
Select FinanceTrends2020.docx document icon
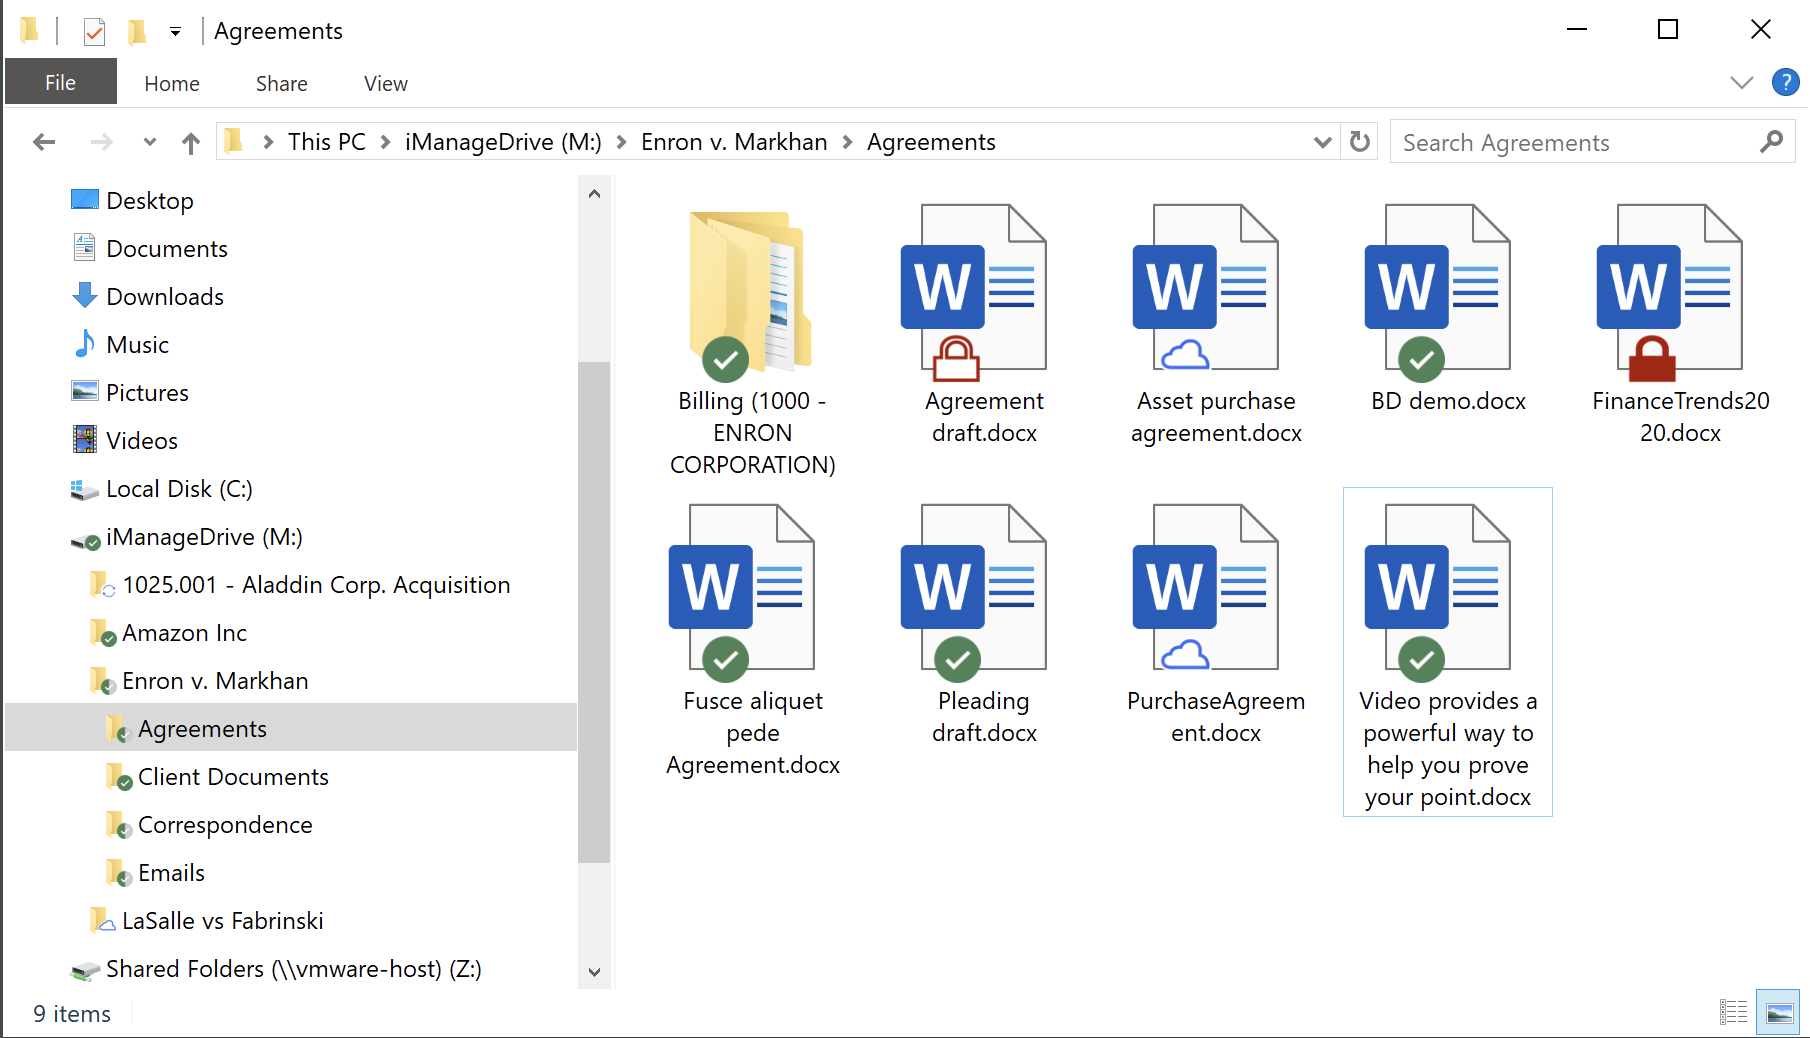(1669, 292)
